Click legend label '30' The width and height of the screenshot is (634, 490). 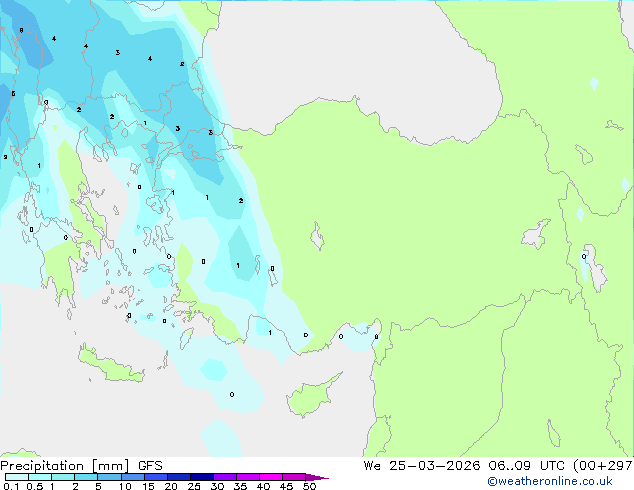tap(217, 486)
